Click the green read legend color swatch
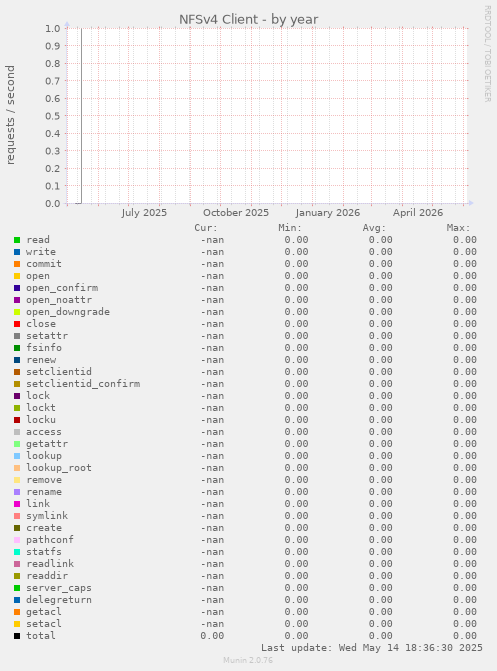The image size is (497, 671). coord(17,240)
